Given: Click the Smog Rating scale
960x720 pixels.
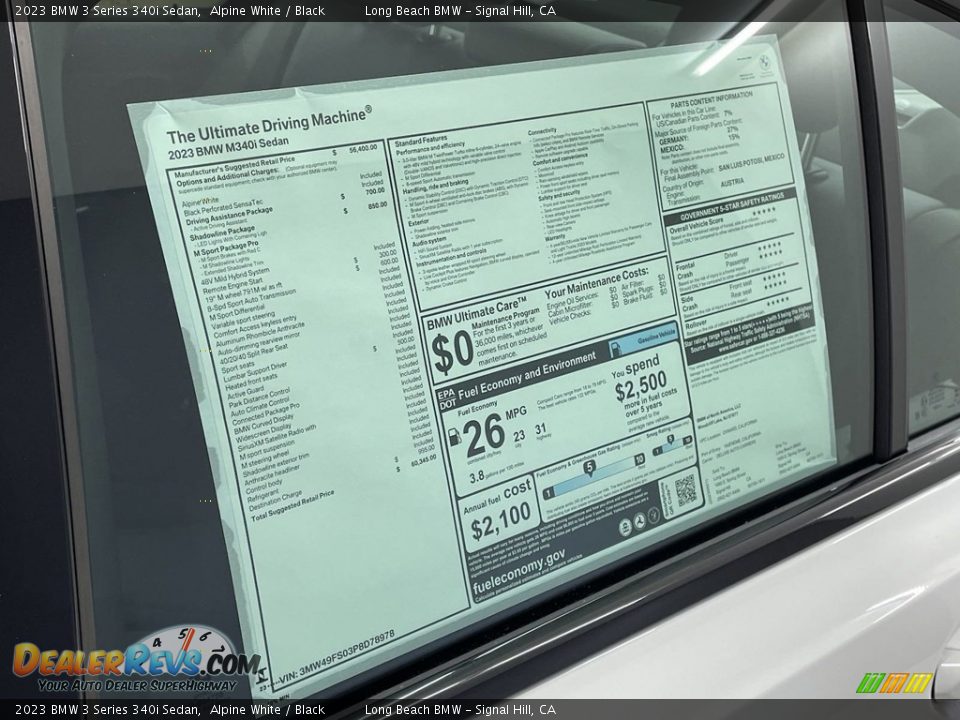Looking at the screenshot, I should (672, 445).
